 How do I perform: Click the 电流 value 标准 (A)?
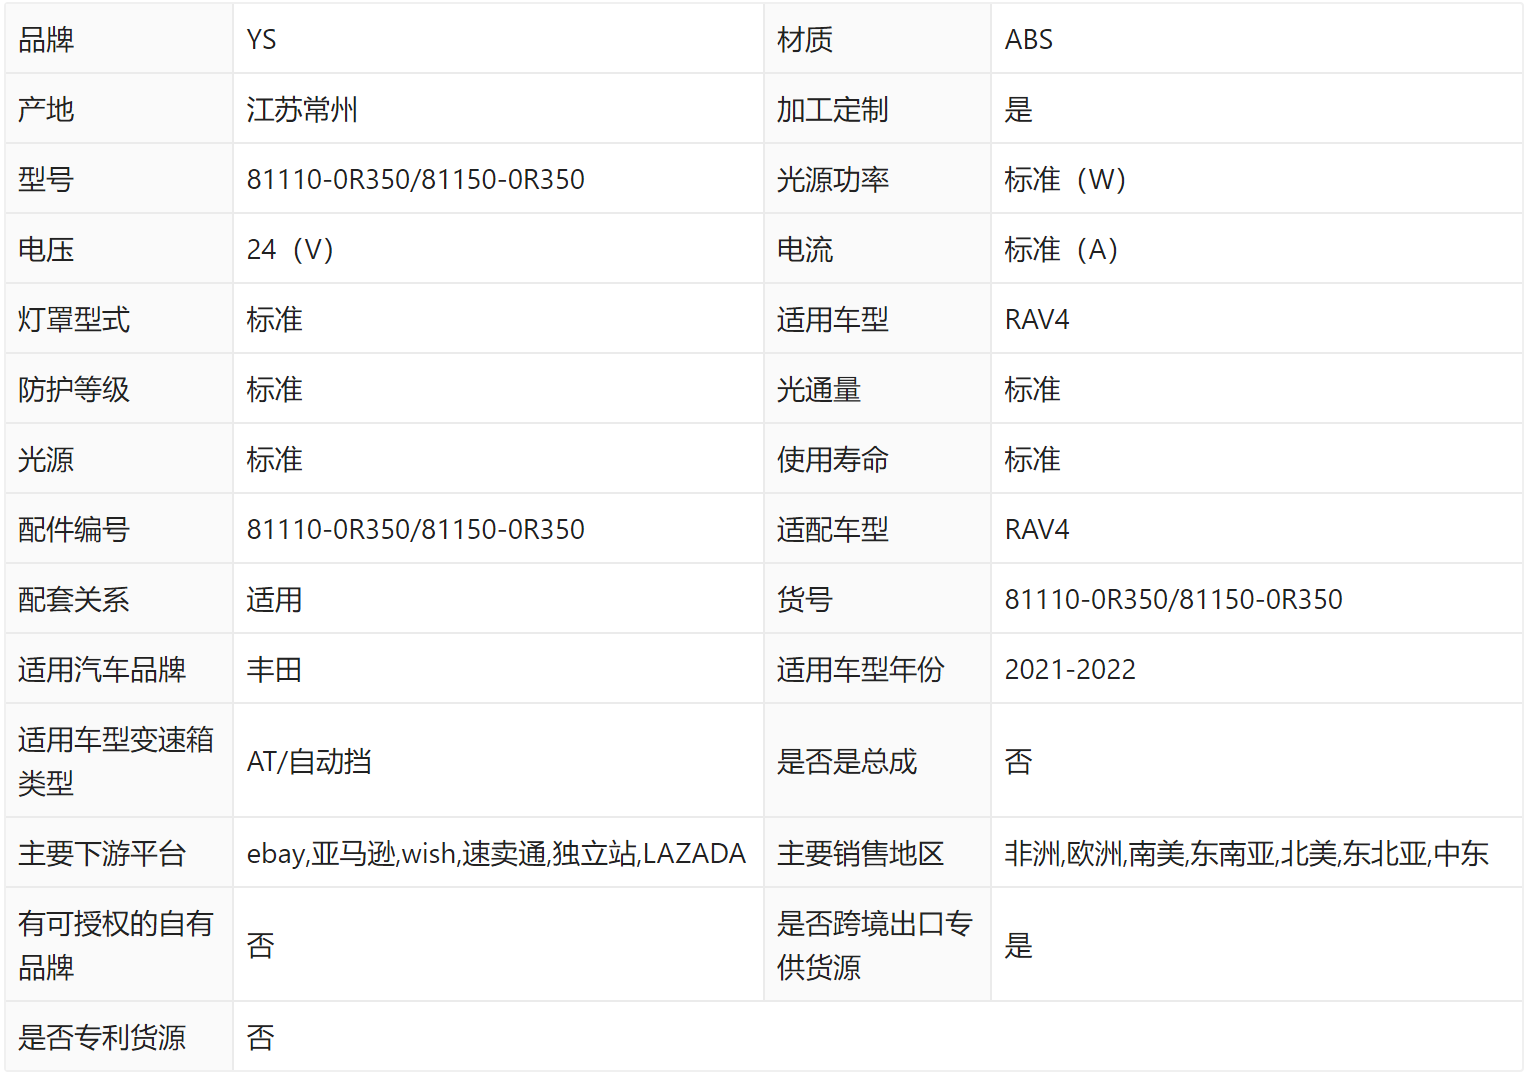1061,250
